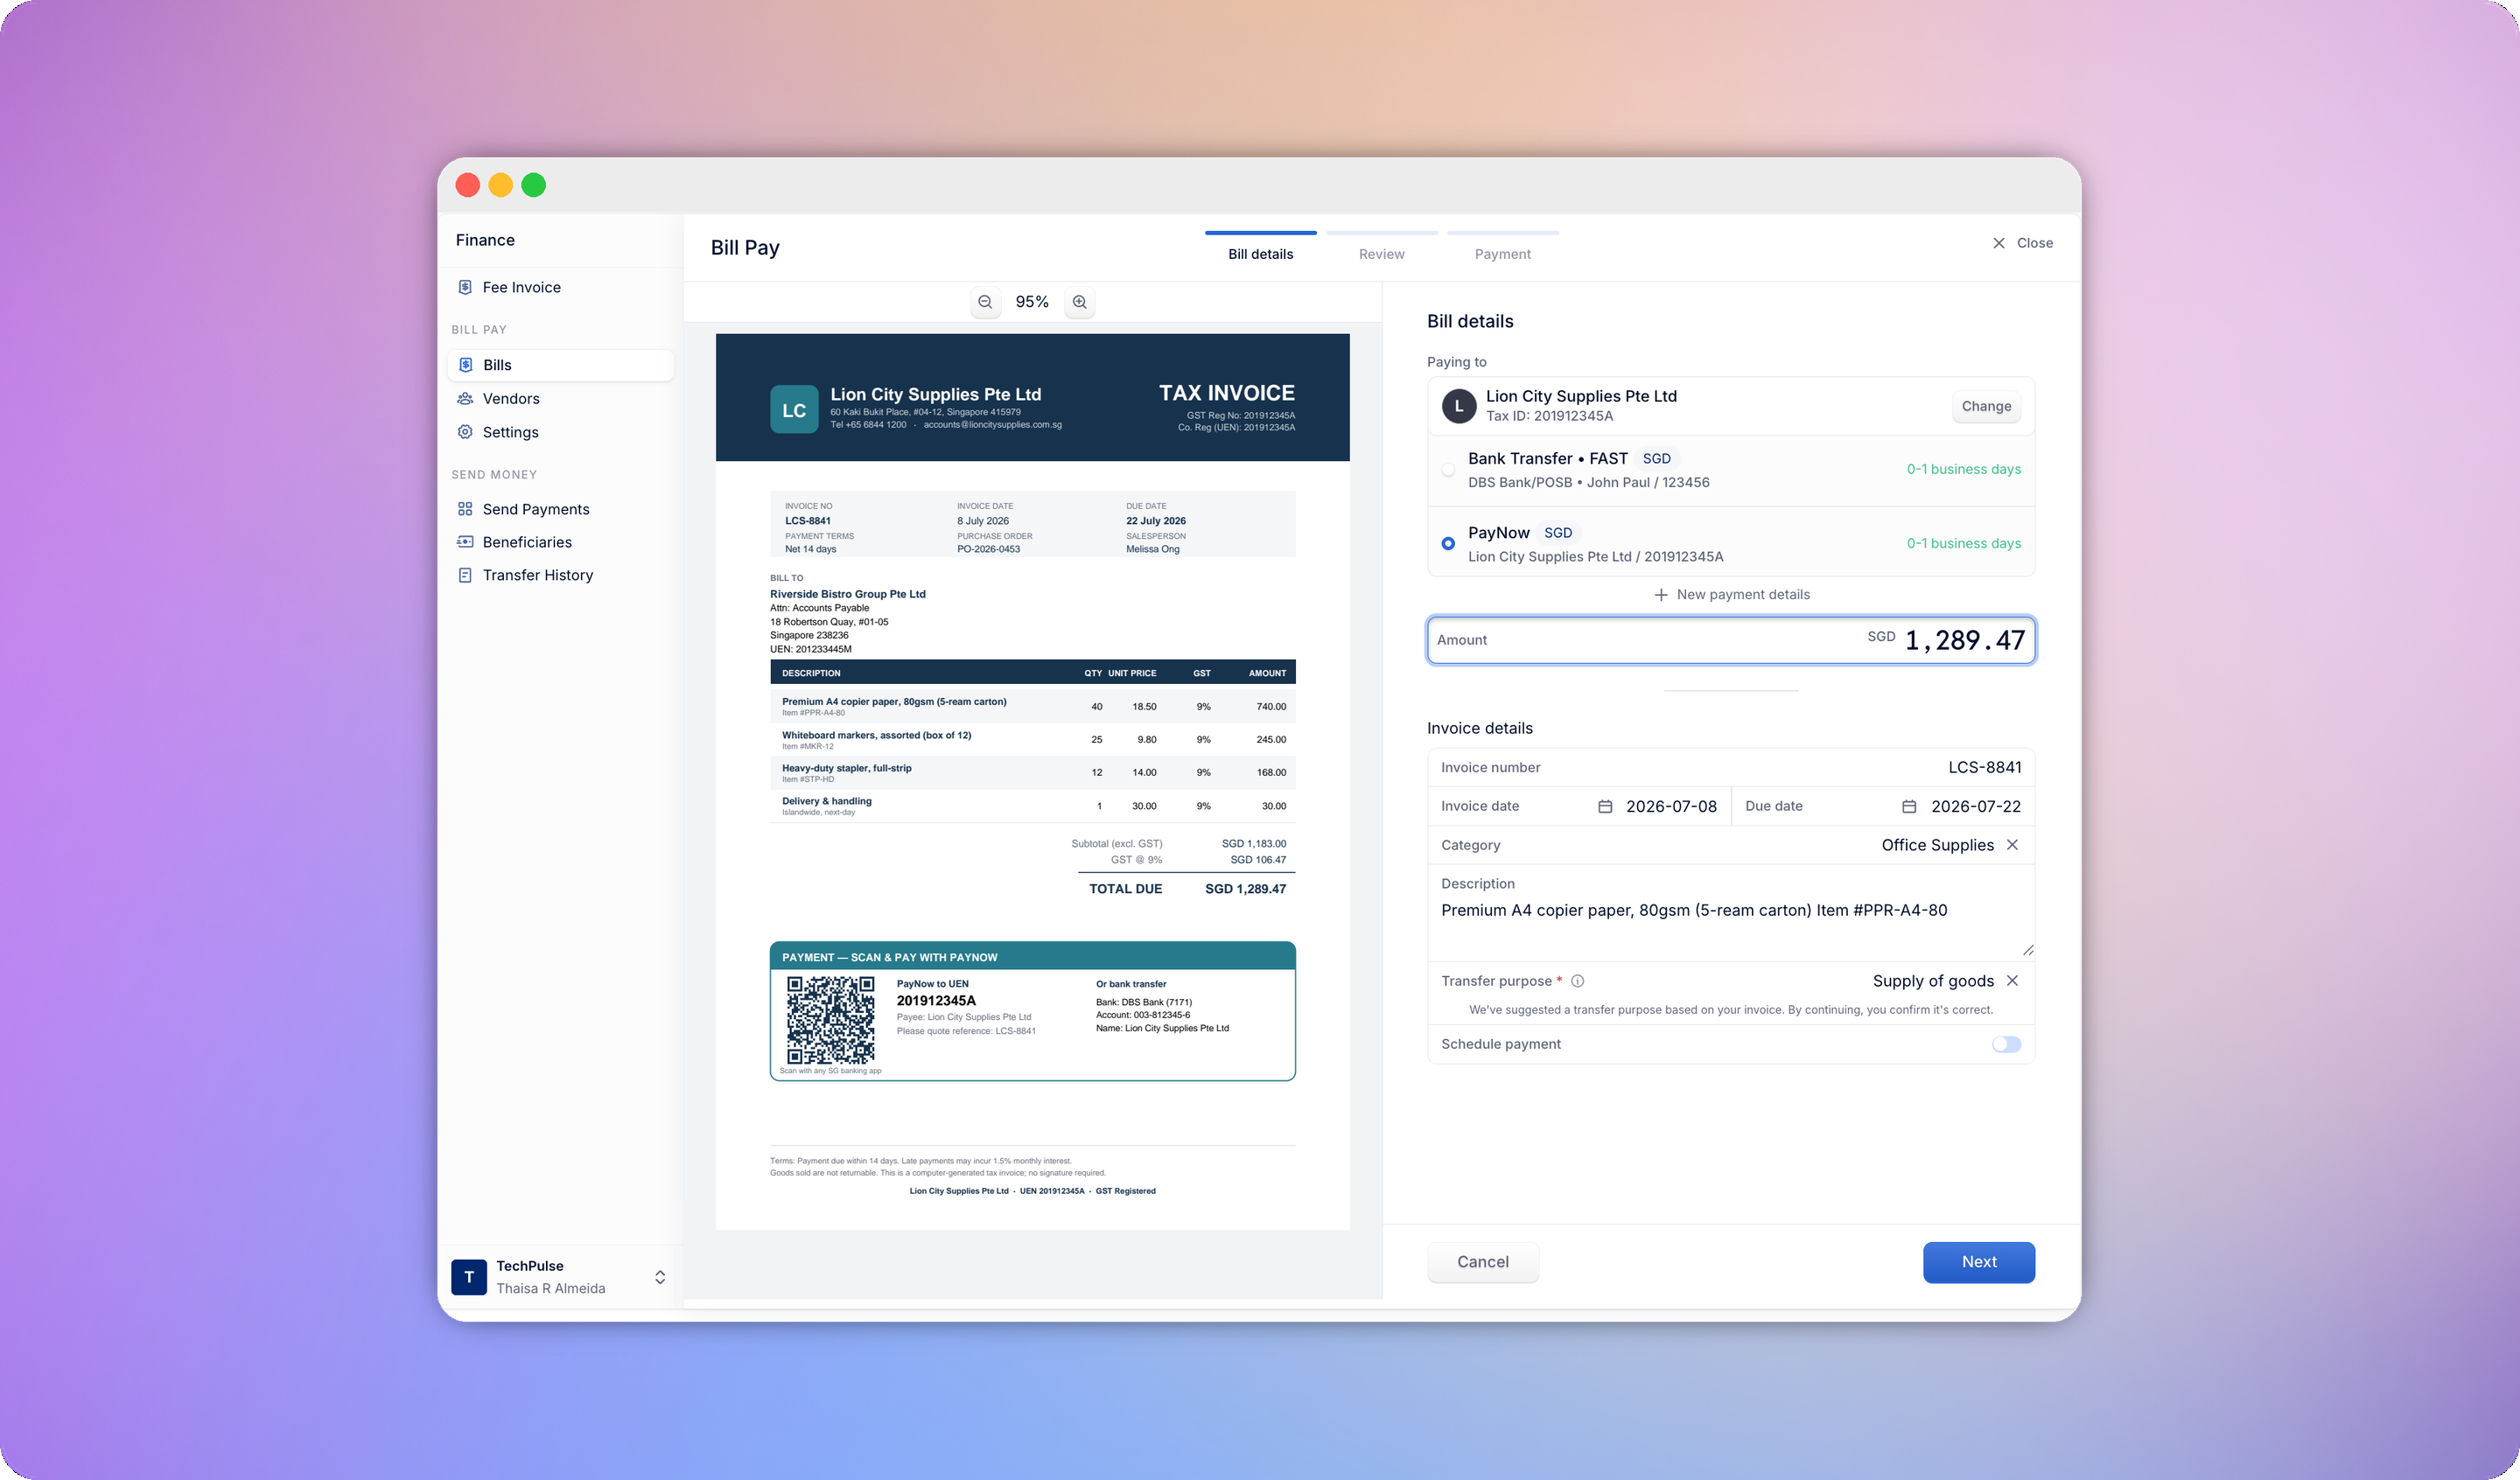Image resolution: width=2520 pixels, height=1480 pixels.
Task: Click the Invoice date value 2026-07-08
Action: click(x=1671, y=806)
